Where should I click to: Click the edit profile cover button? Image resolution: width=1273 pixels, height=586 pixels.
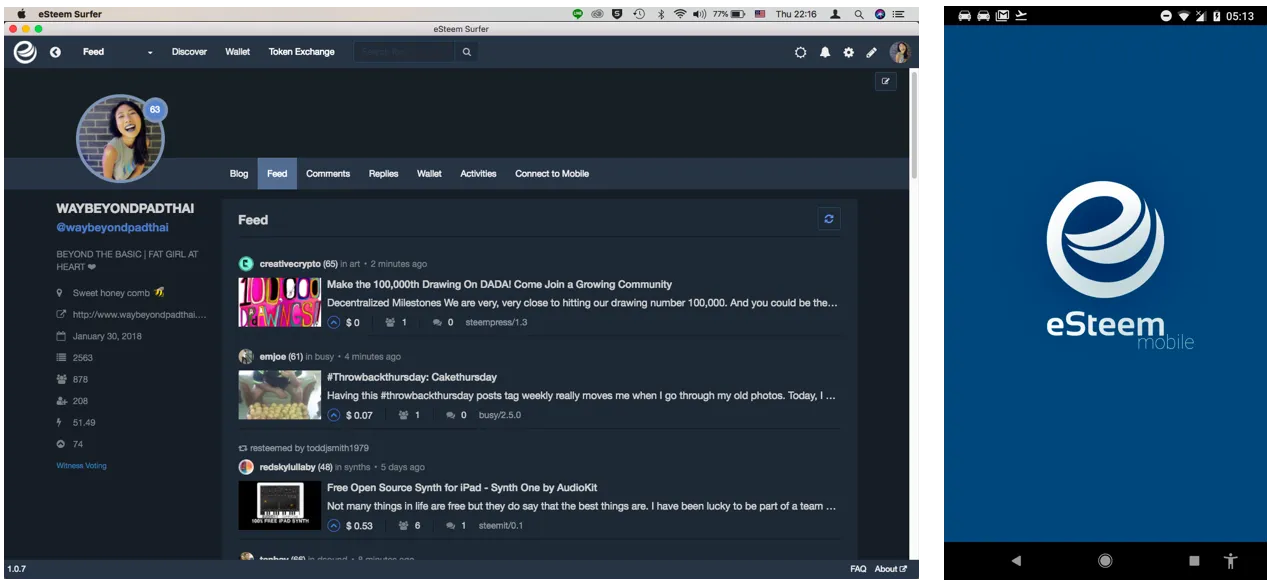tap(886, 82)
